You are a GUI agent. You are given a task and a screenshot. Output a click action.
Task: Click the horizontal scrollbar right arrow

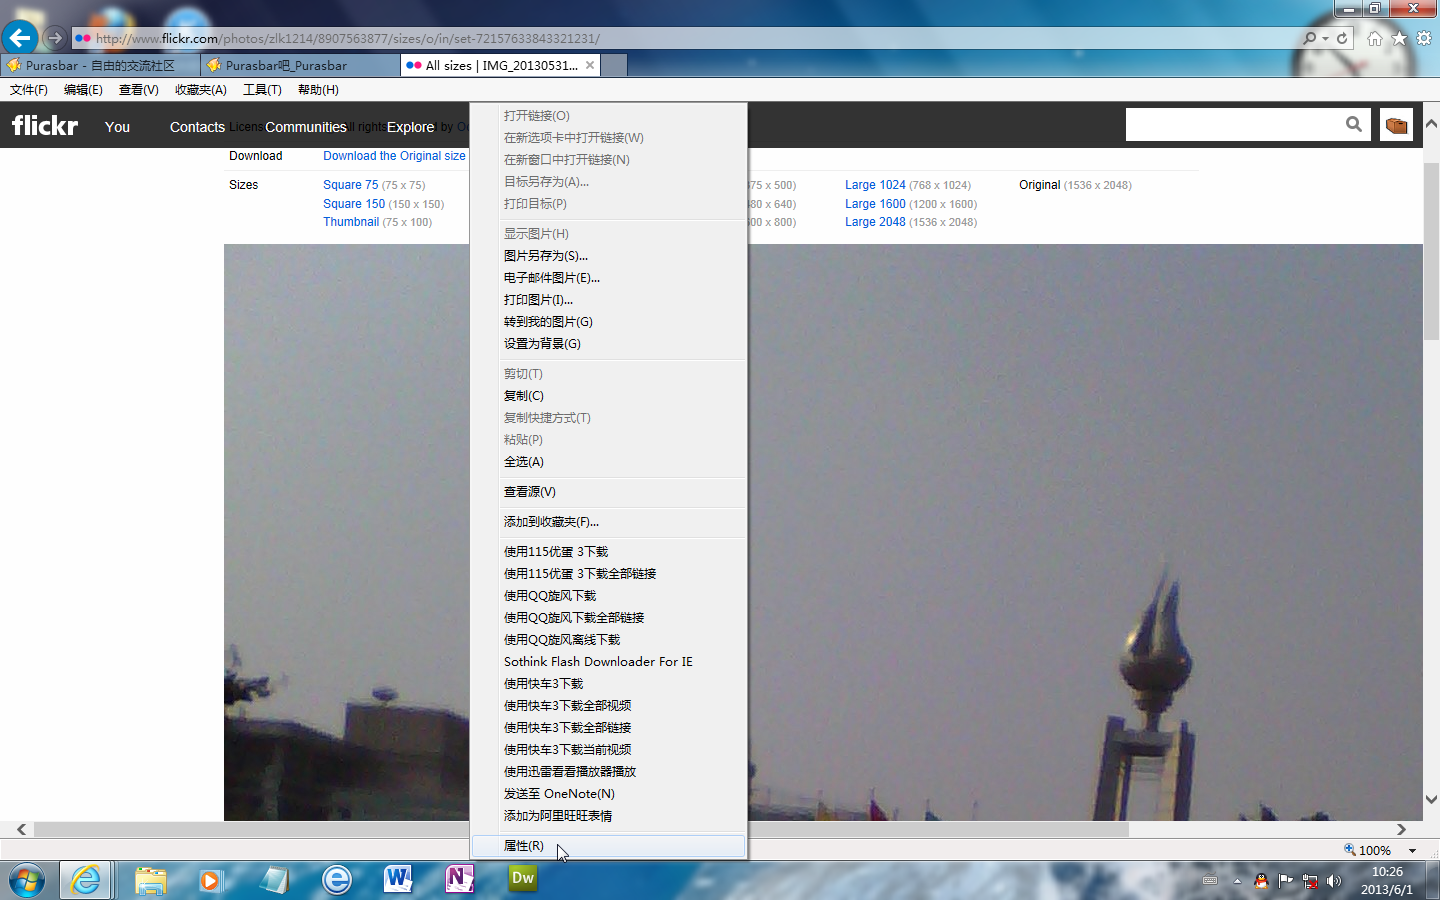pyautogui.click(x=1401, y=829)
